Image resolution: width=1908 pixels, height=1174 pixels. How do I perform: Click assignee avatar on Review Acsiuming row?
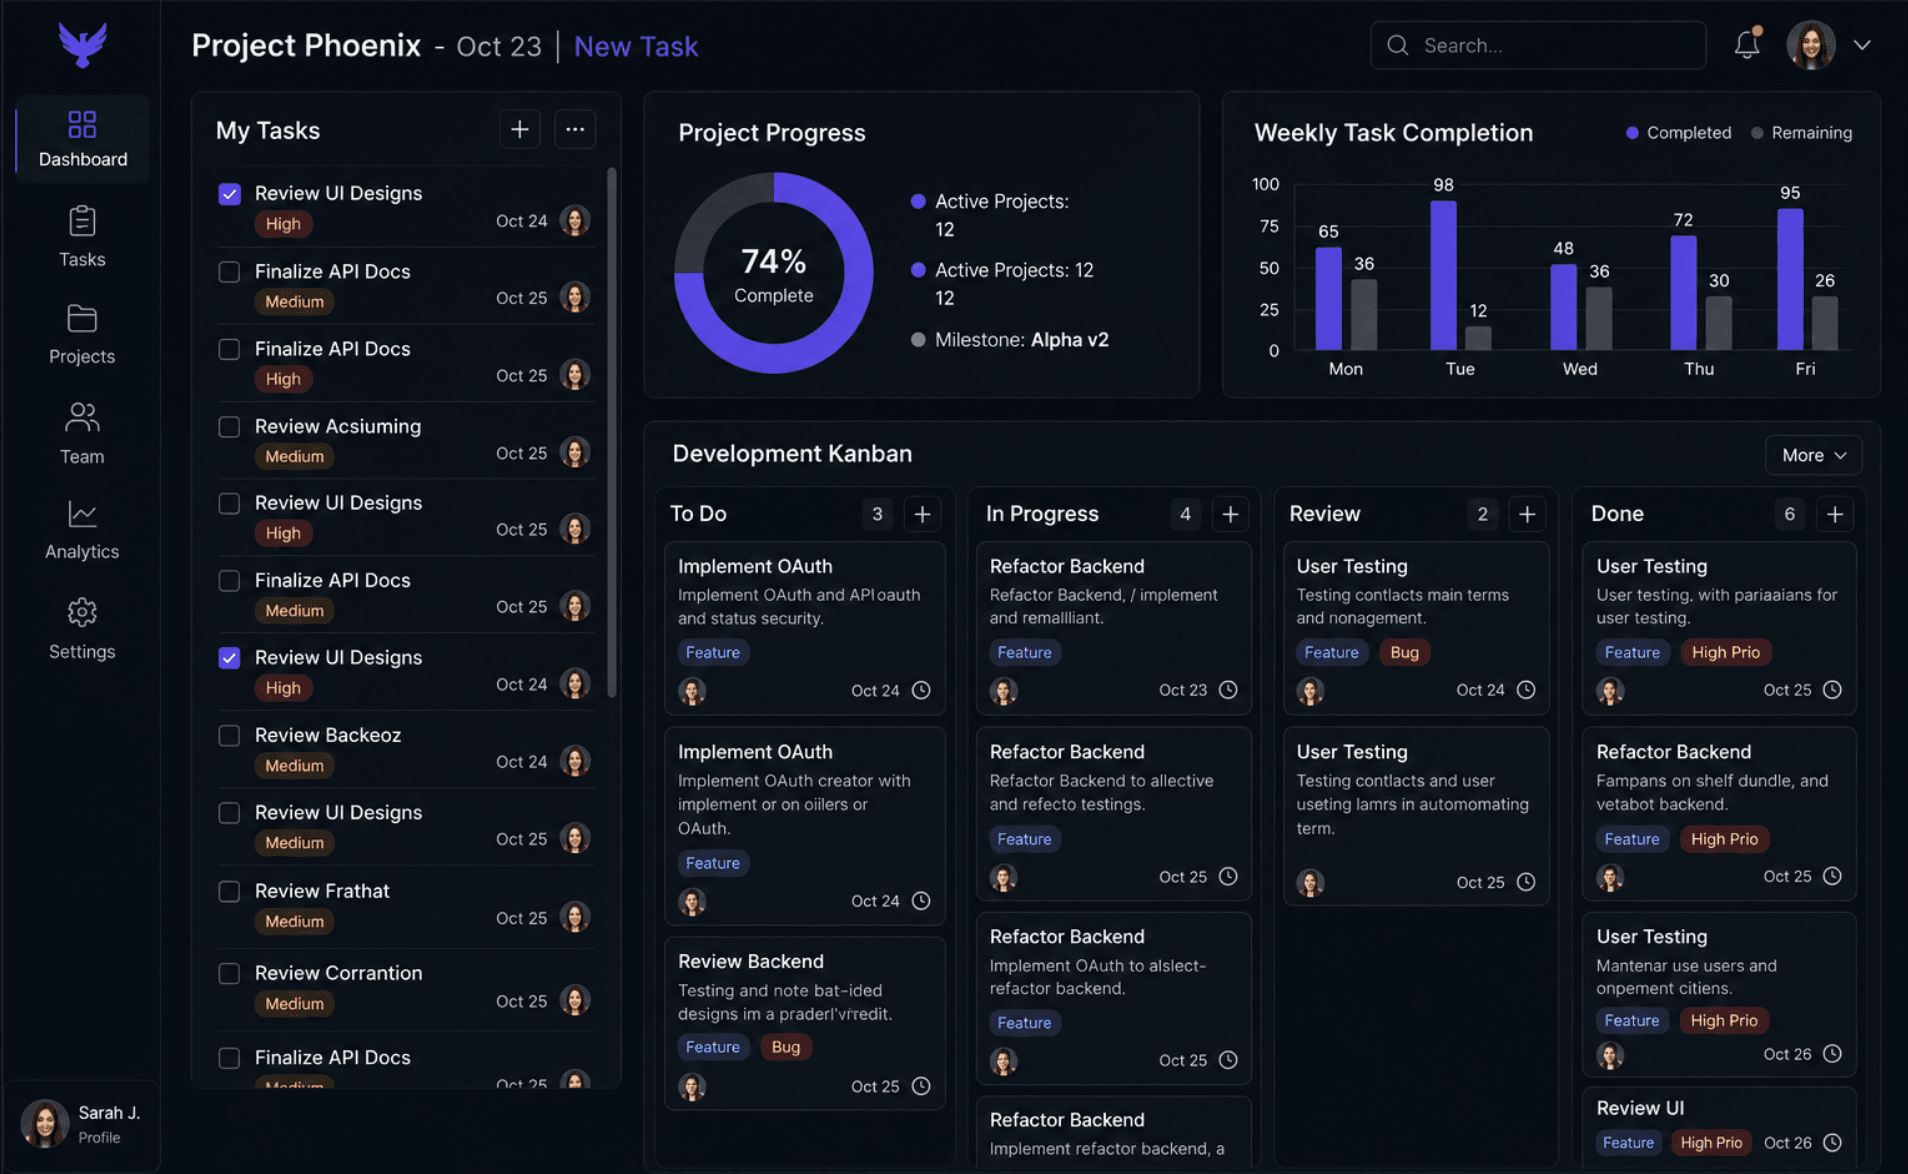(575, 452)
